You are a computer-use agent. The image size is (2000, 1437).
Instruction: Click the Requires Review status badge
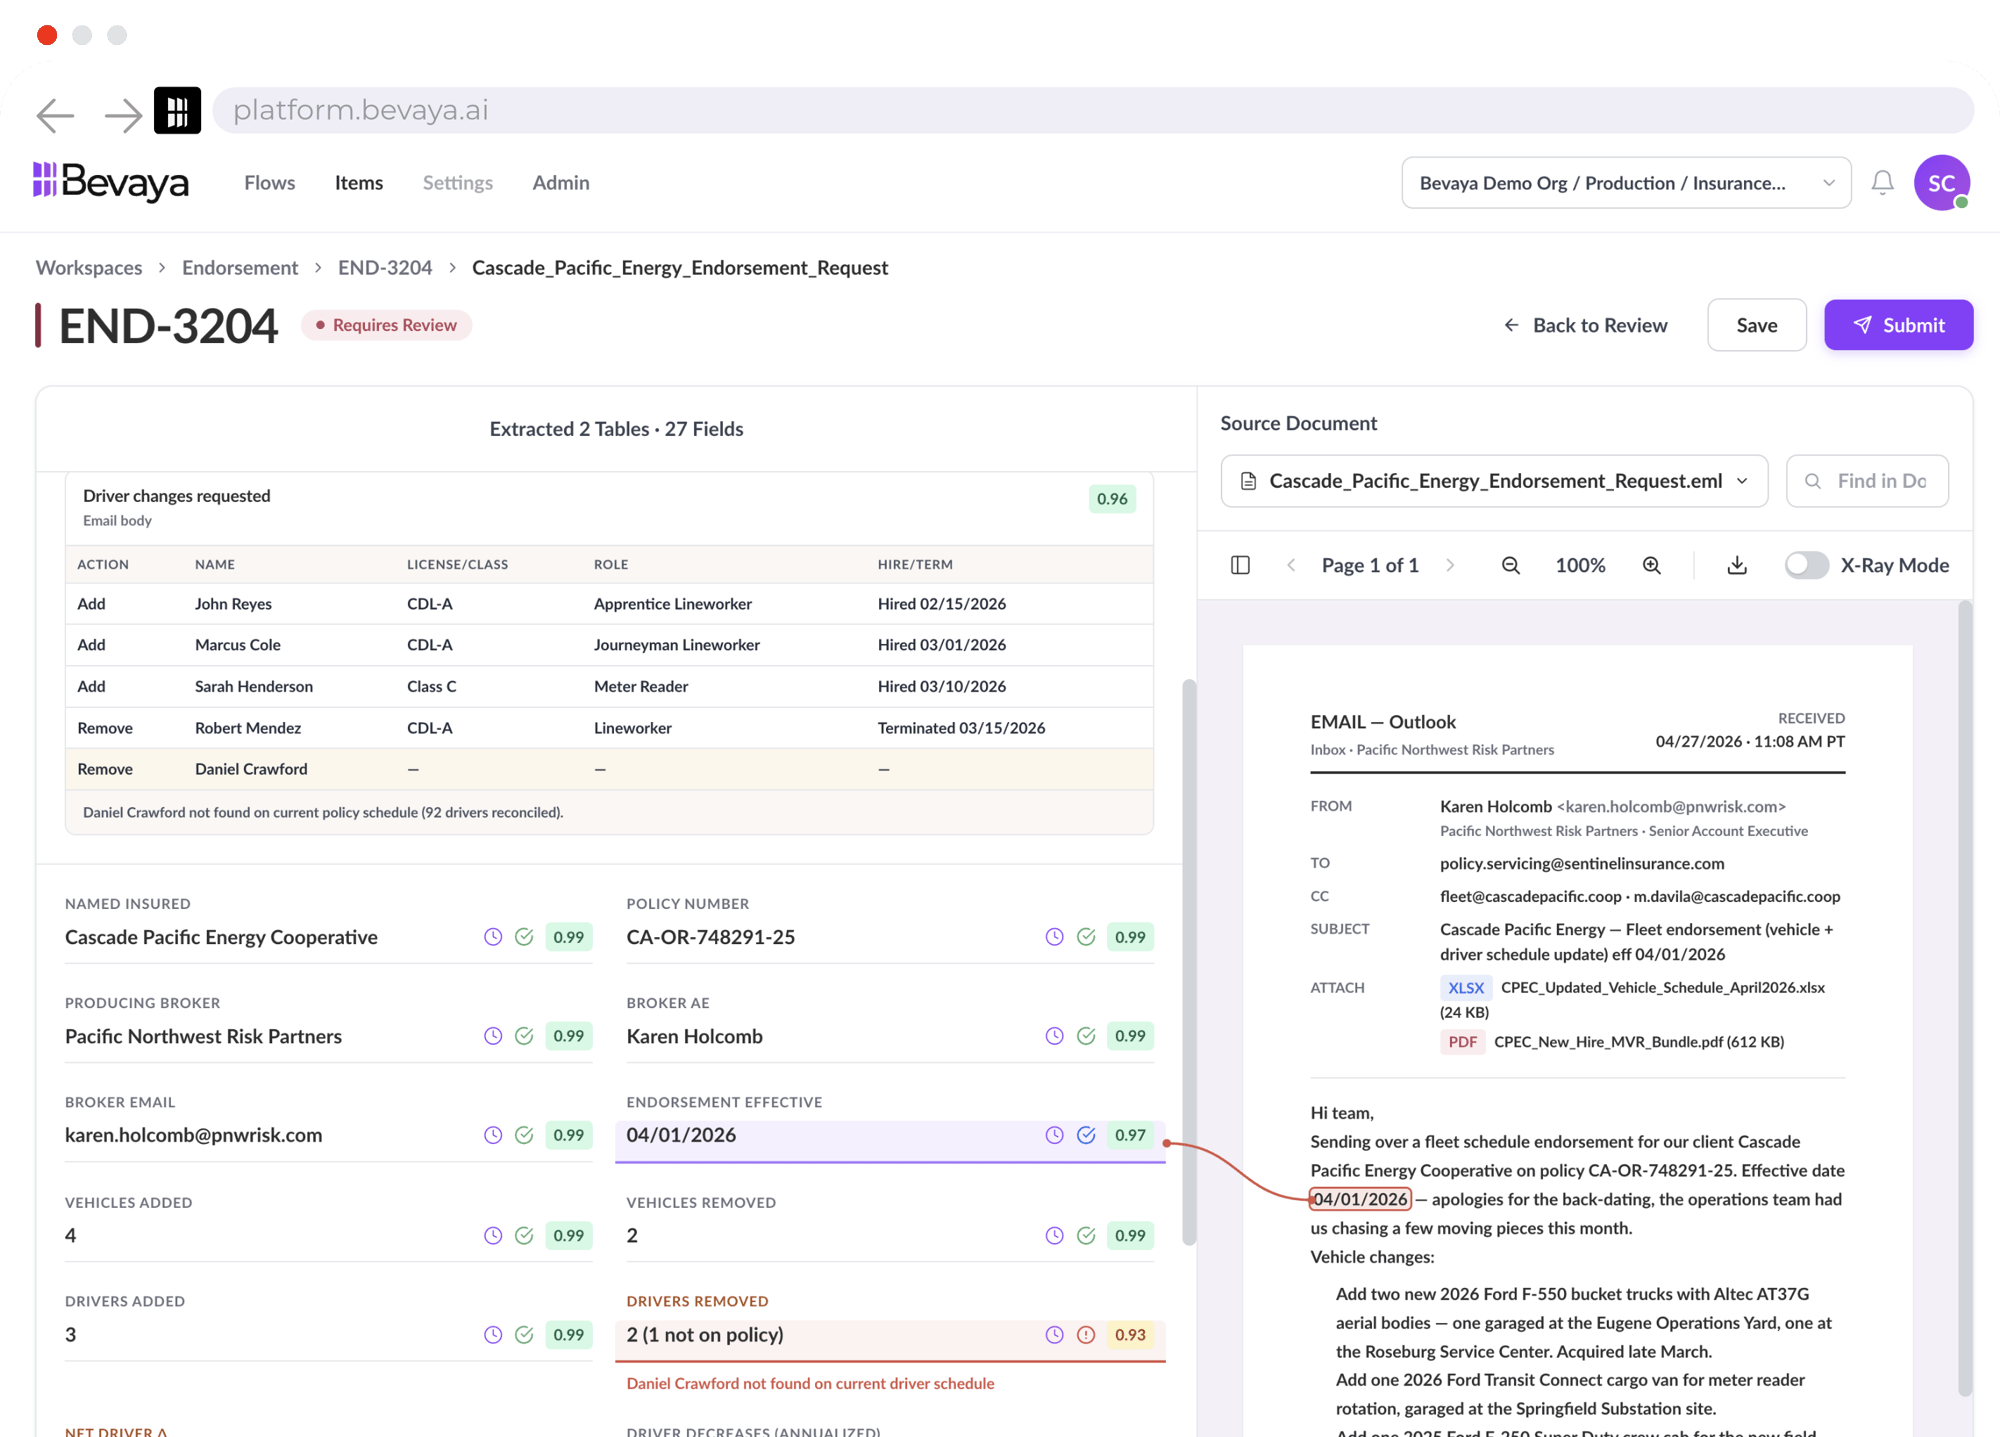pos(386,325)
